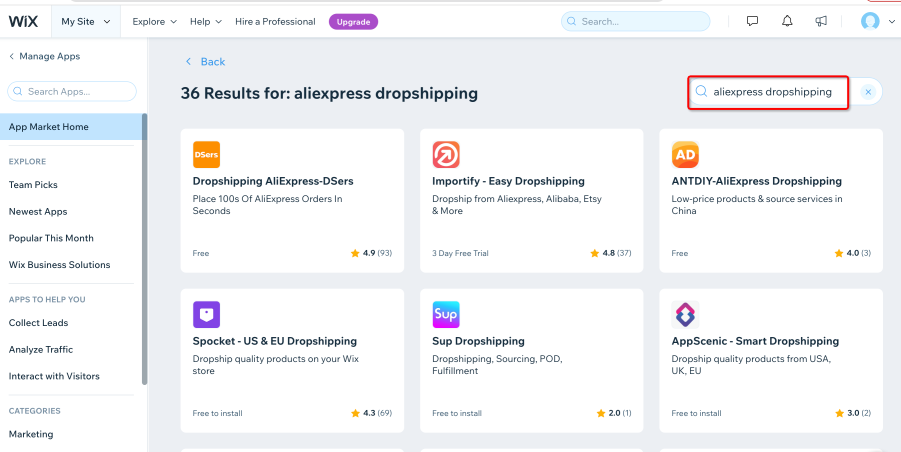Select the Importify app icon
This screenshot has width=901, height=452.
tap(446, 154)
